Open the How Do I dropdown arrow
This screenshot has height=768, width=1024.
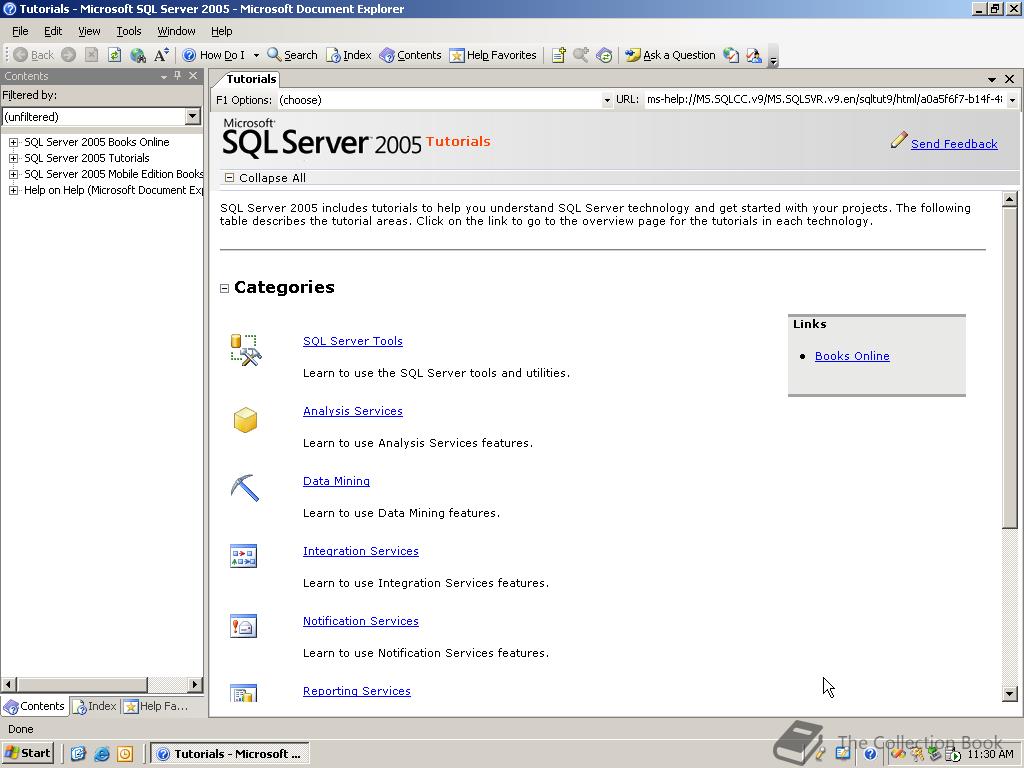tap(256, 56)
